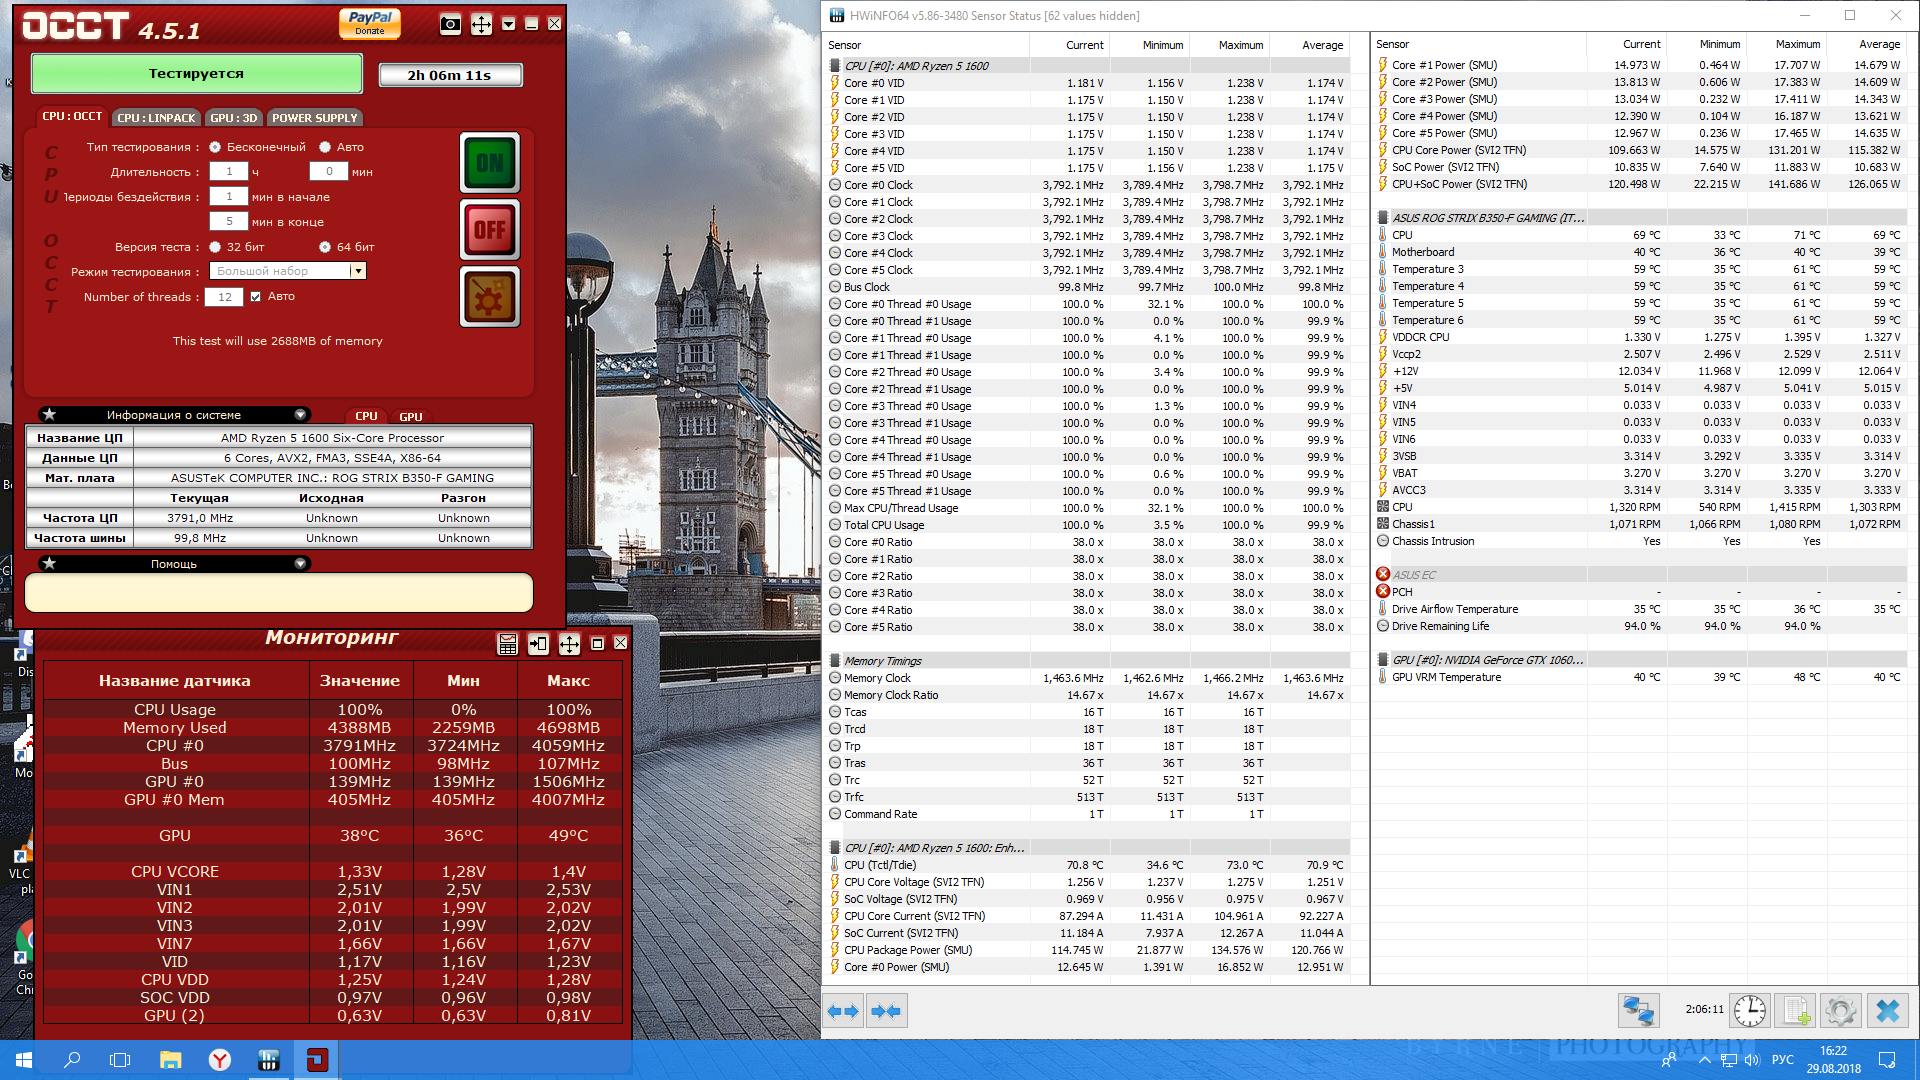Viewport: 1920px width, 1080px height.
Task: Select the Авто test type radio
Action: pos(325,147)
